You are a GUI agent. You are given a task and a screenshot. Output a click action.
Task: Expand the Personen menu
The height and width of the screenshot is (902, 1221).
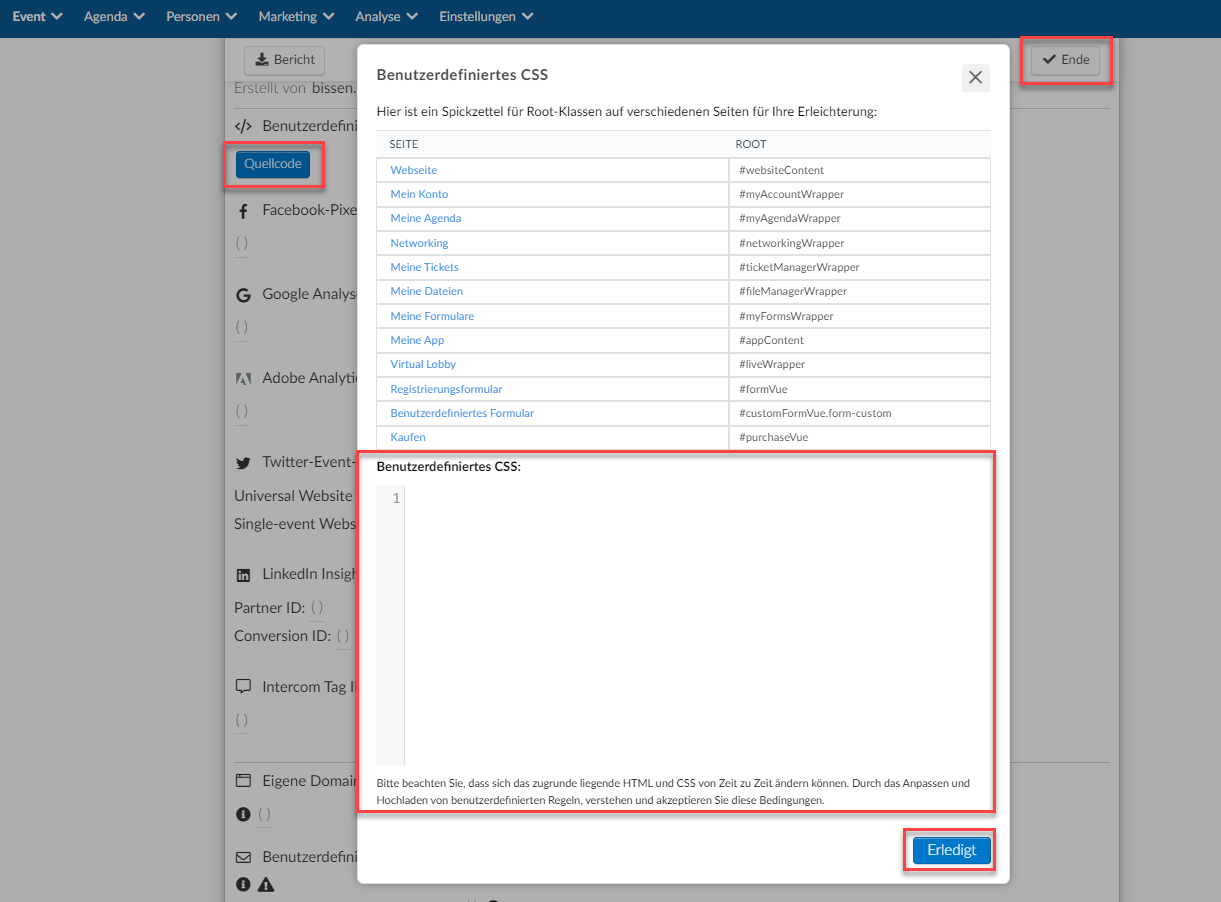point(201,16)
